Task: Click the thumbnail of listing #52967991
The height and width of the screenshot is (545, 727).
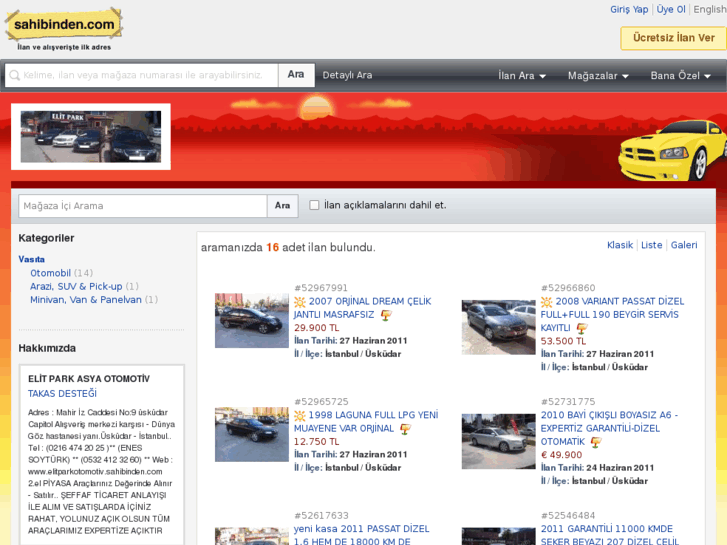Action: tap(252, 321)
